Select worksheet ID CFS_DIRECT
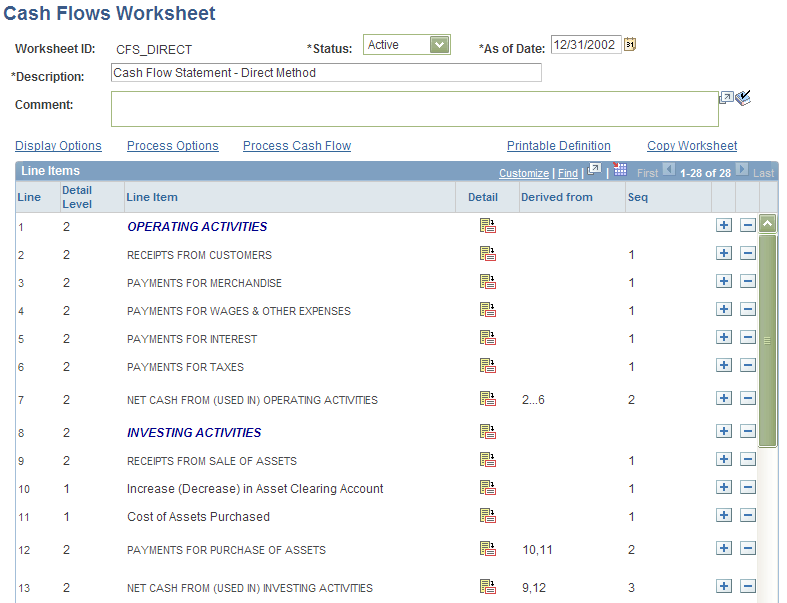Screen dimensions: 787x603 [154, 50]
